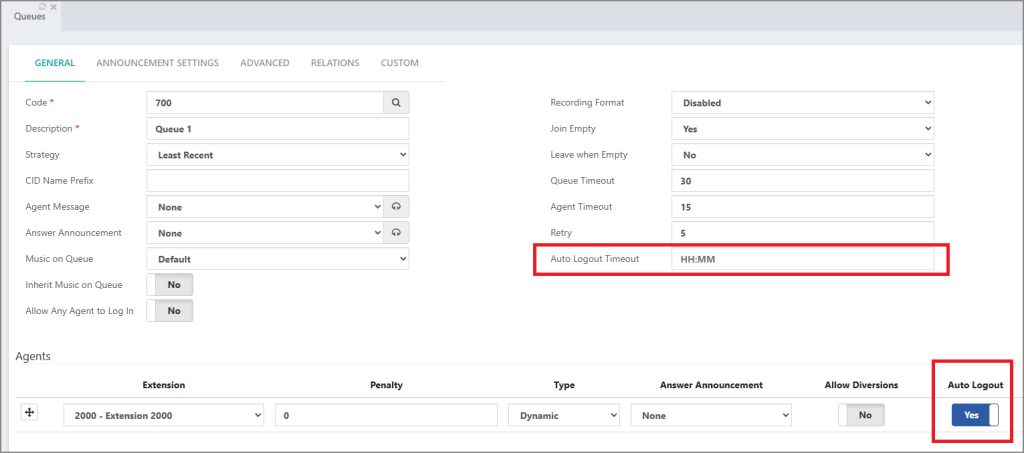Click the Answer Announcement headphone icon
Screen dimensions: 1024x453
click(396, 233)
